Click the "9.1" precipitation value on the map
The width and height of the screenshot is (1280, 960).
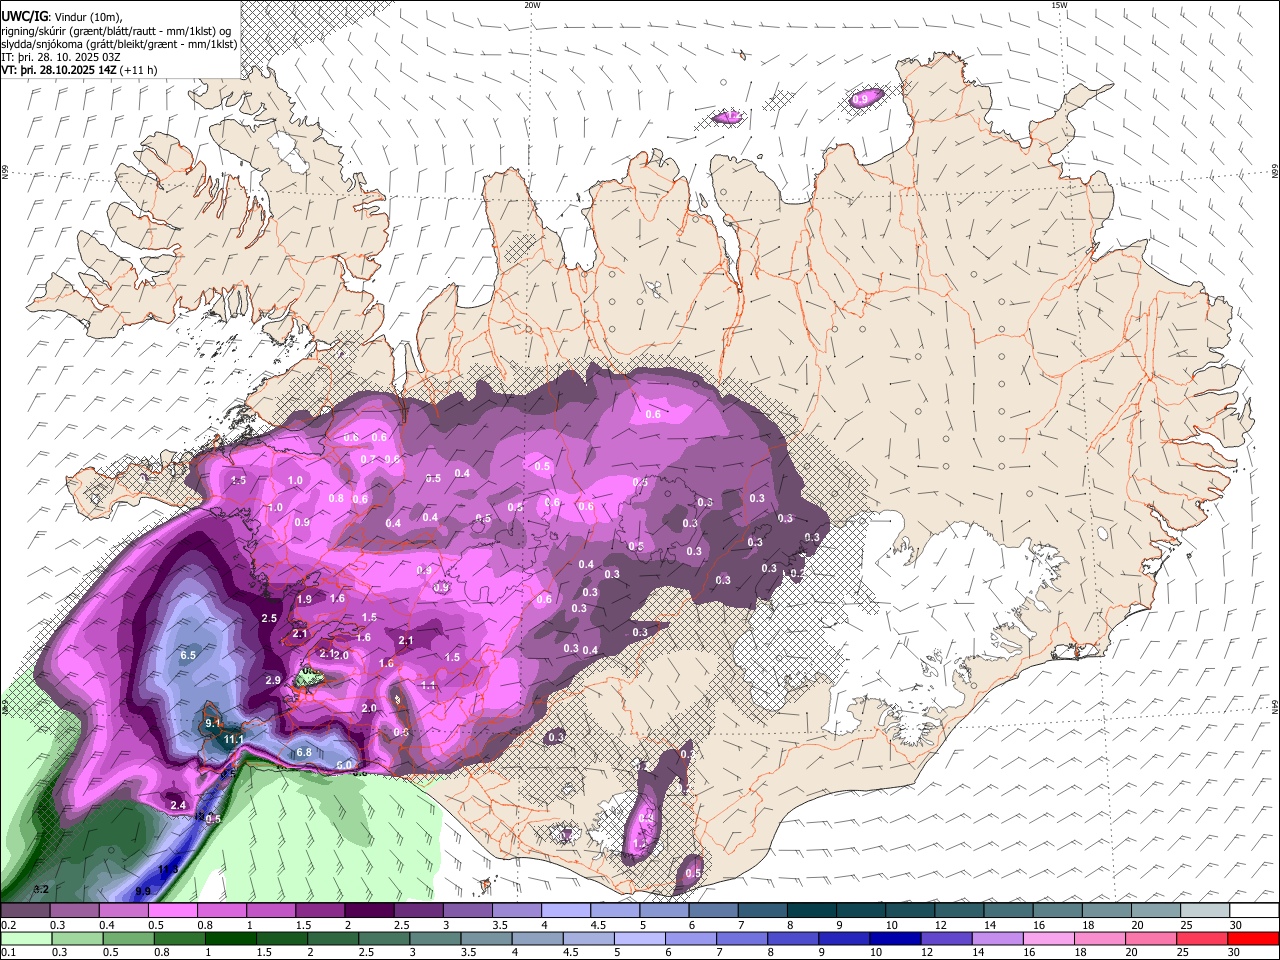click(212, 722)
